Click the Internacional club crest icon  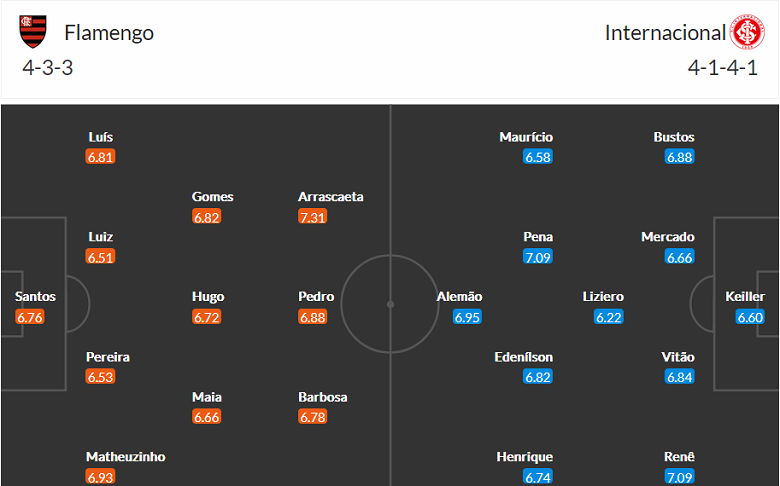(746, 32)
